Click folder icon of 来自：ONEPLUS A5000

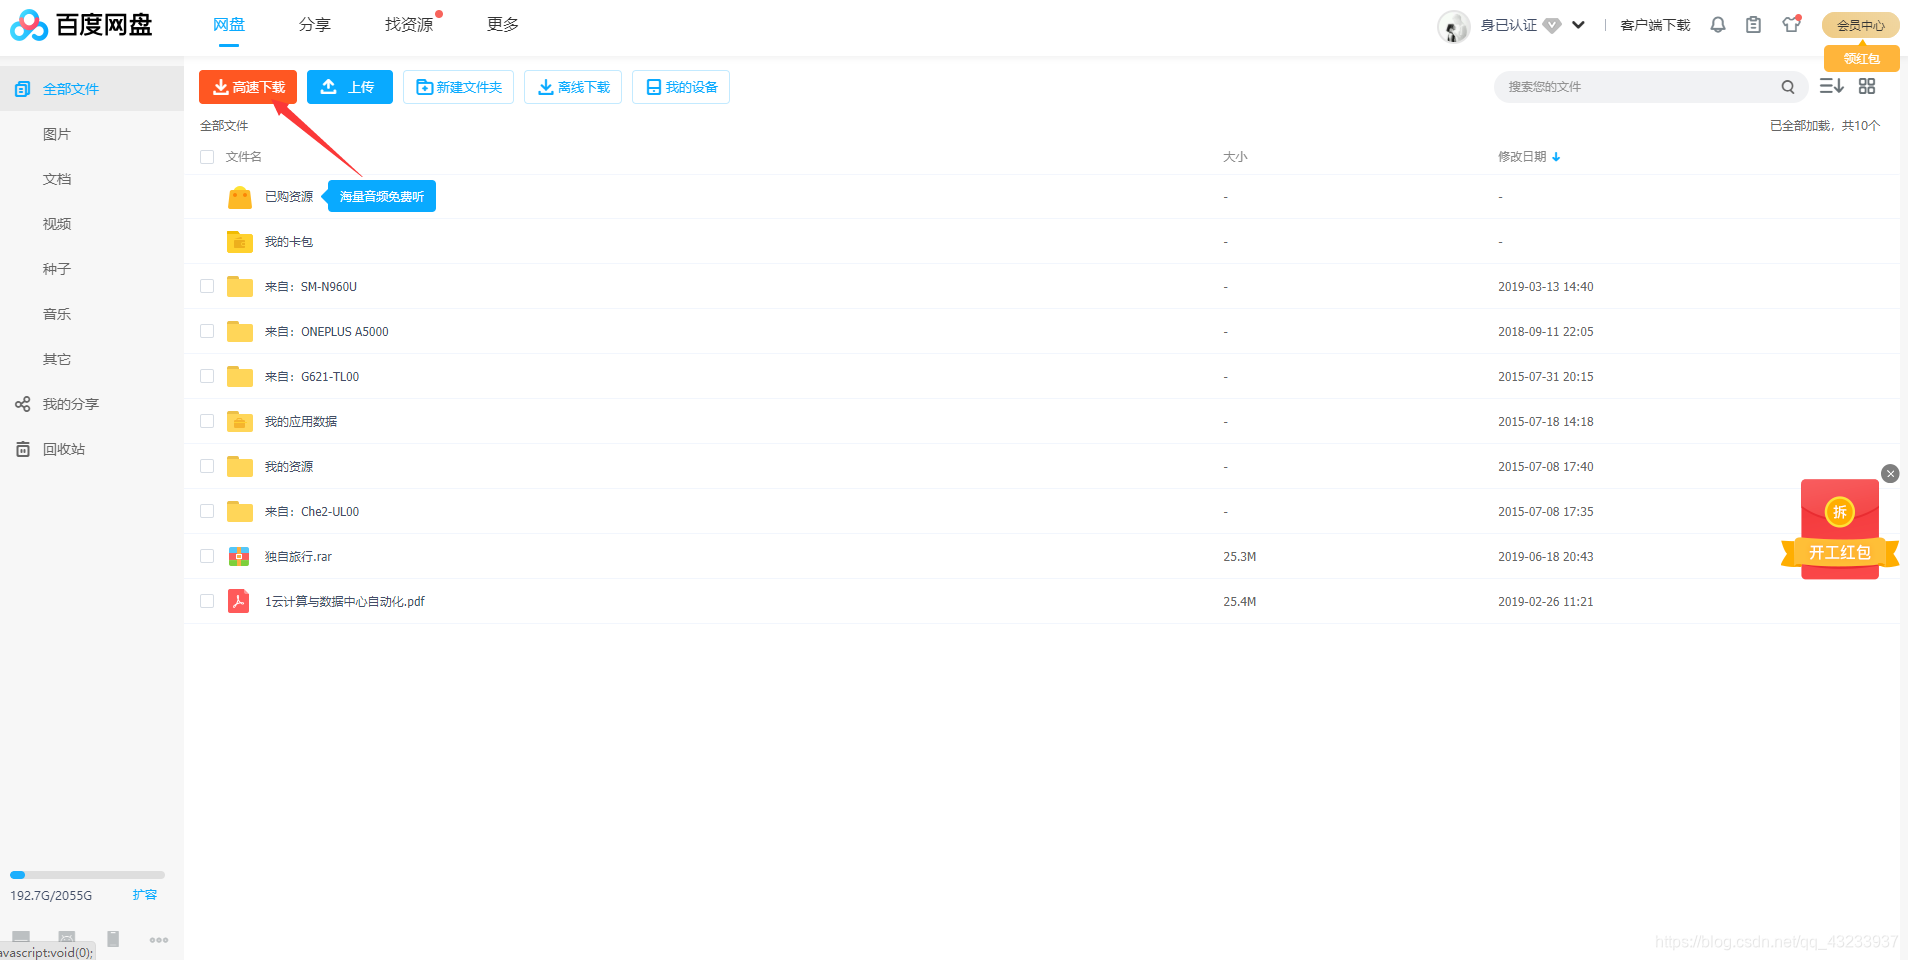pyautogui.click(x=239, y=332)
